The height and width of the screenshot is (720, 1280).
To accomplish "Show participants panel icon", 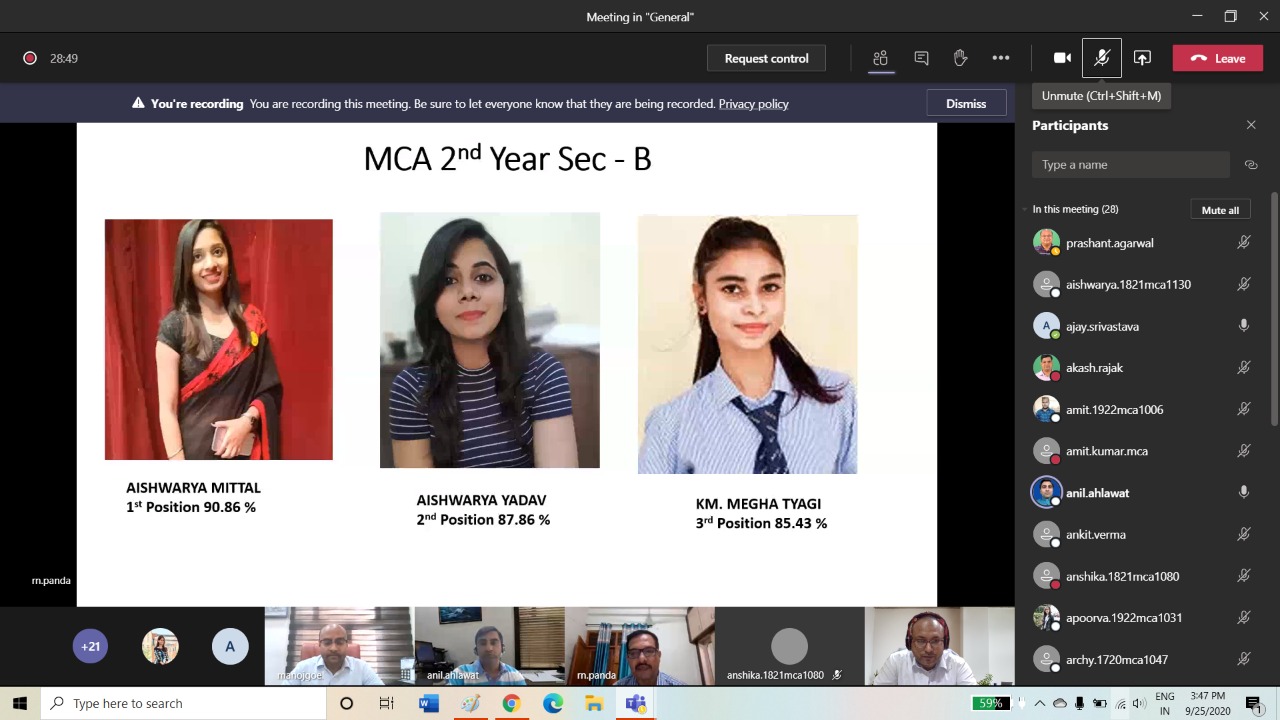I will [x=880, y=58].
